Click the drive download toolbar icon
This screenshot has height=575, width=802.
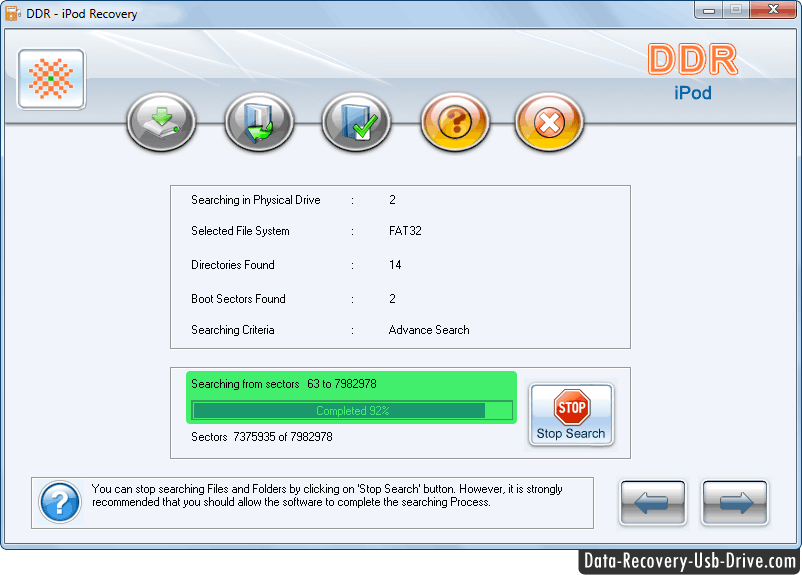(x=161, y=122)
